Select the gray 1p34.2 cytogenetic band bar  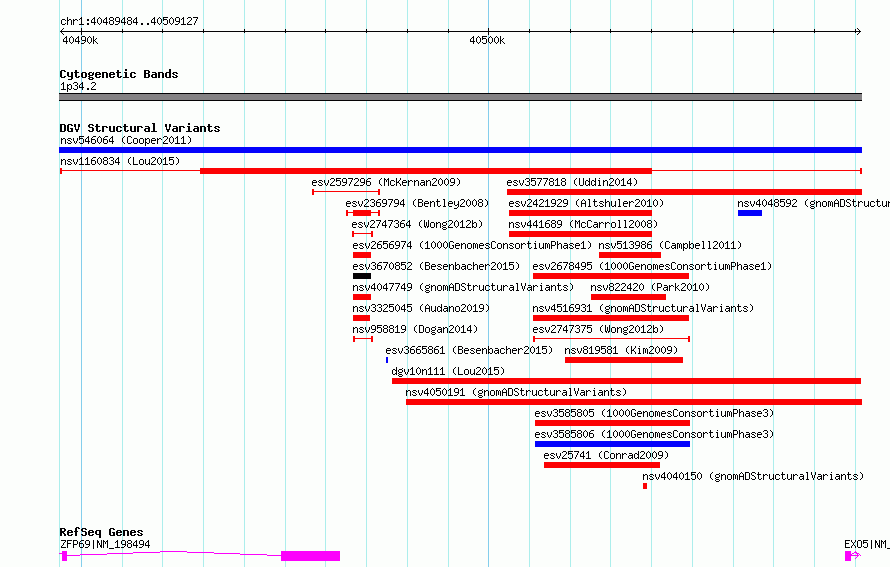[x=460, y=98]
